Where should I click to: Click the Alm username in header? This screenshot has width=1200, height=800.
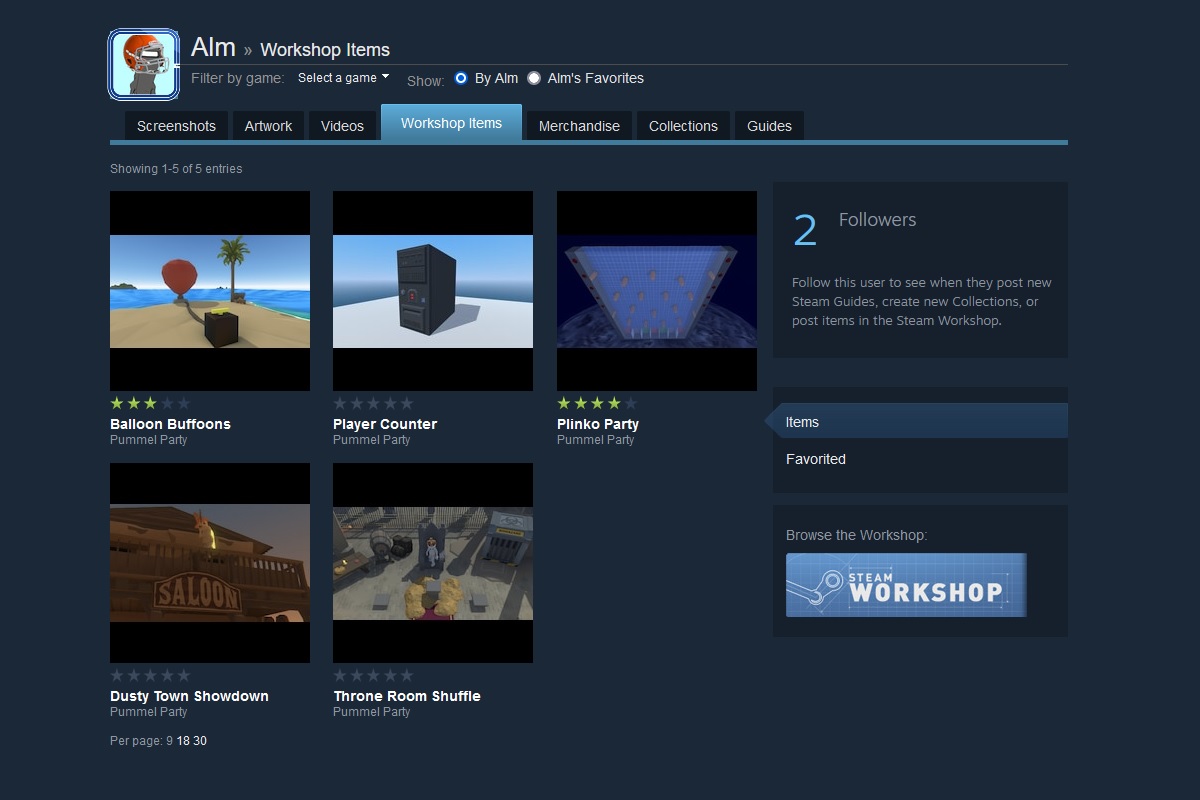pos(213,47)
